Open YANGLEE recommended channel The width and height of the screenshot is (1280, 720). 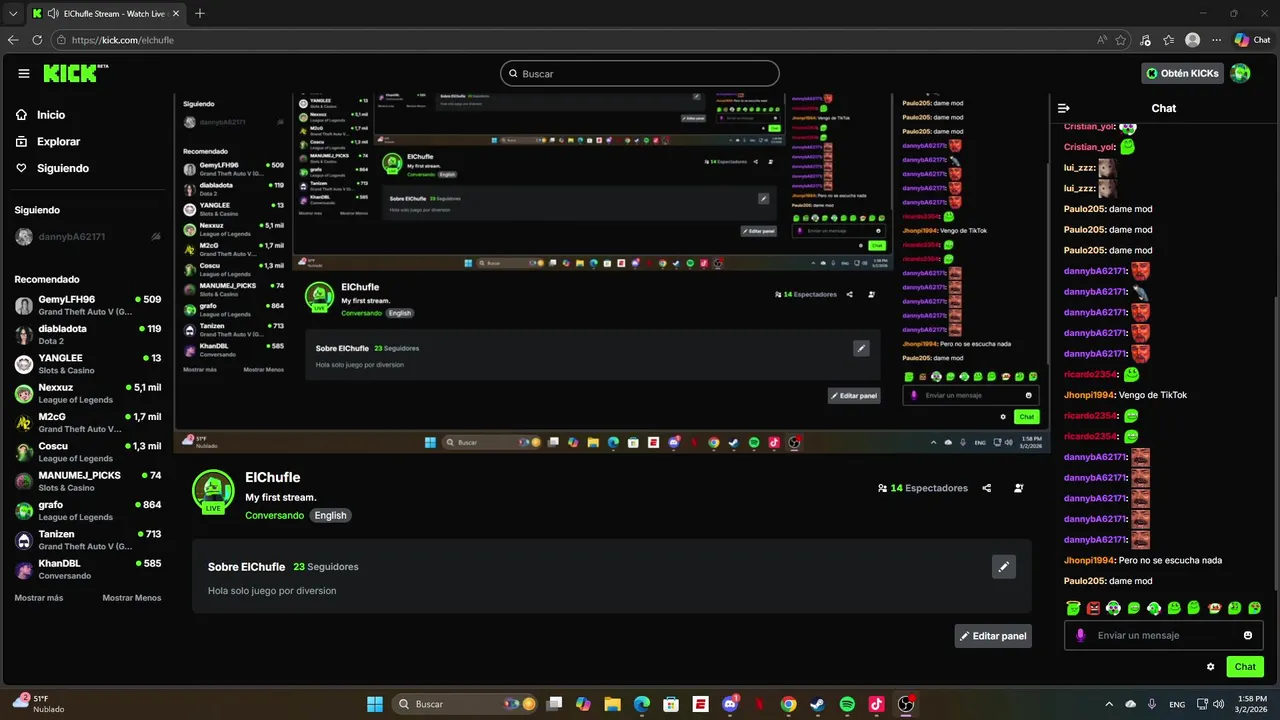88,364
